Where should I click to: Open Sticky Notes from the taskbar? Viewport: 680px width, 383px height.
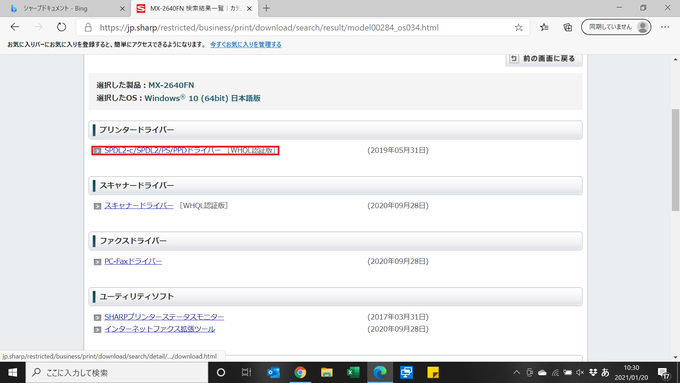[x=433, y=373]
